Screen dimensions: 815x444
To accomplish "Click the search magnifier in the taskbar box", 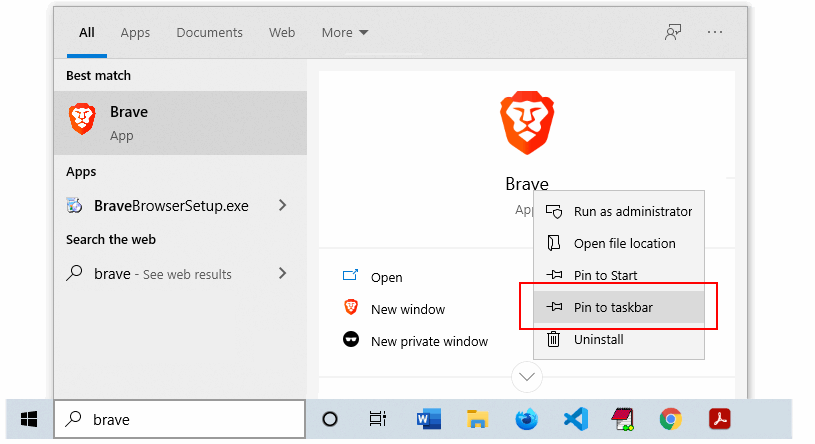I will click(74, 419).
